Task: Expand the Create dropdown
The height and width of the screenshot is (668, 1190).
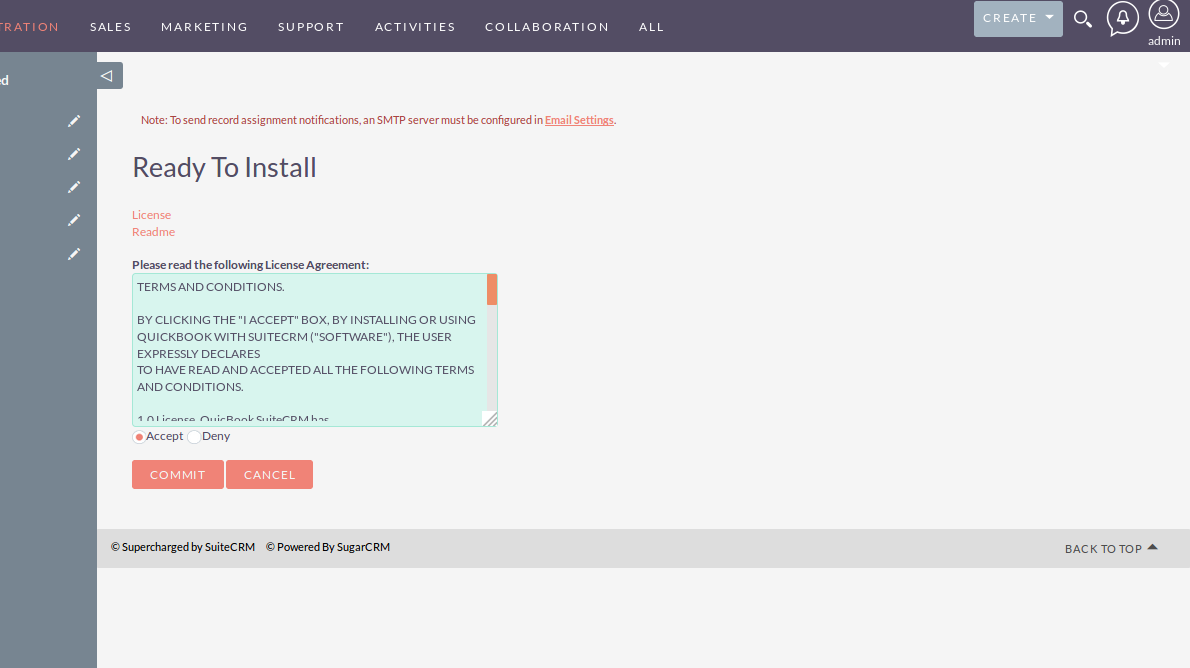Action: click(x=1018, y=18)
